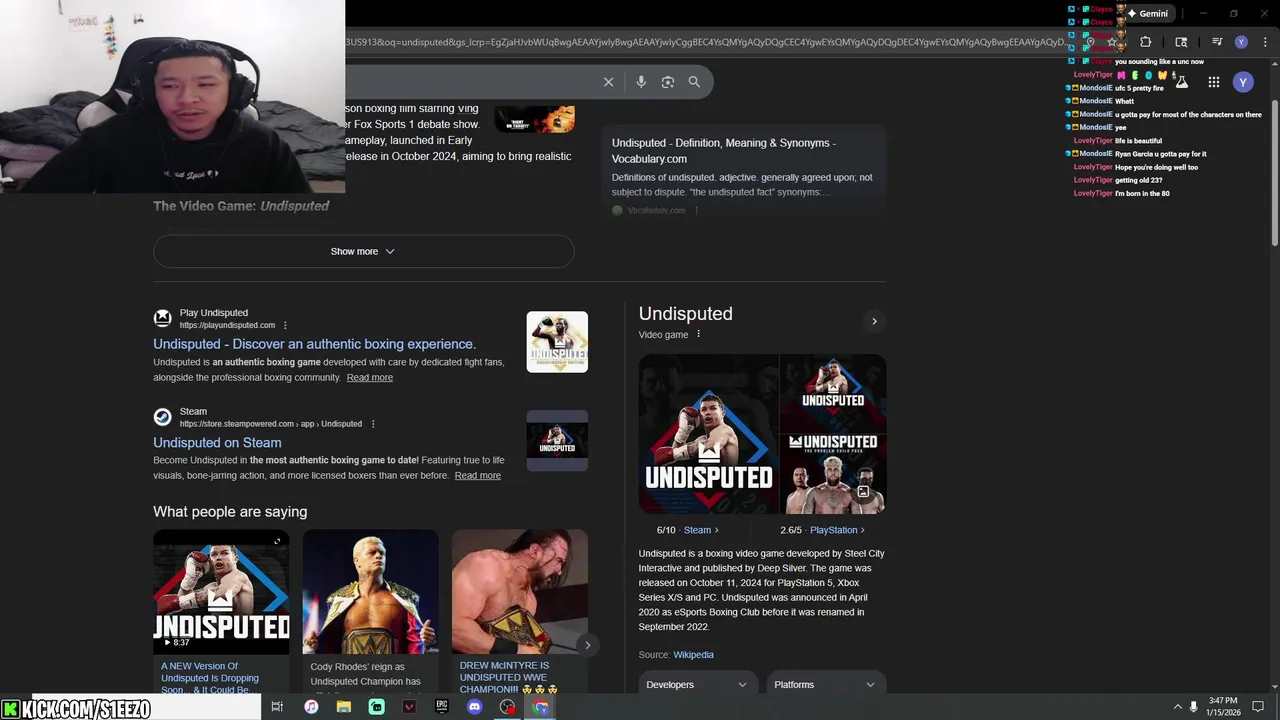Advance the What people are saying carousel
The width and height of the screenshot is (1280, 720).
[x=587, y=645]
